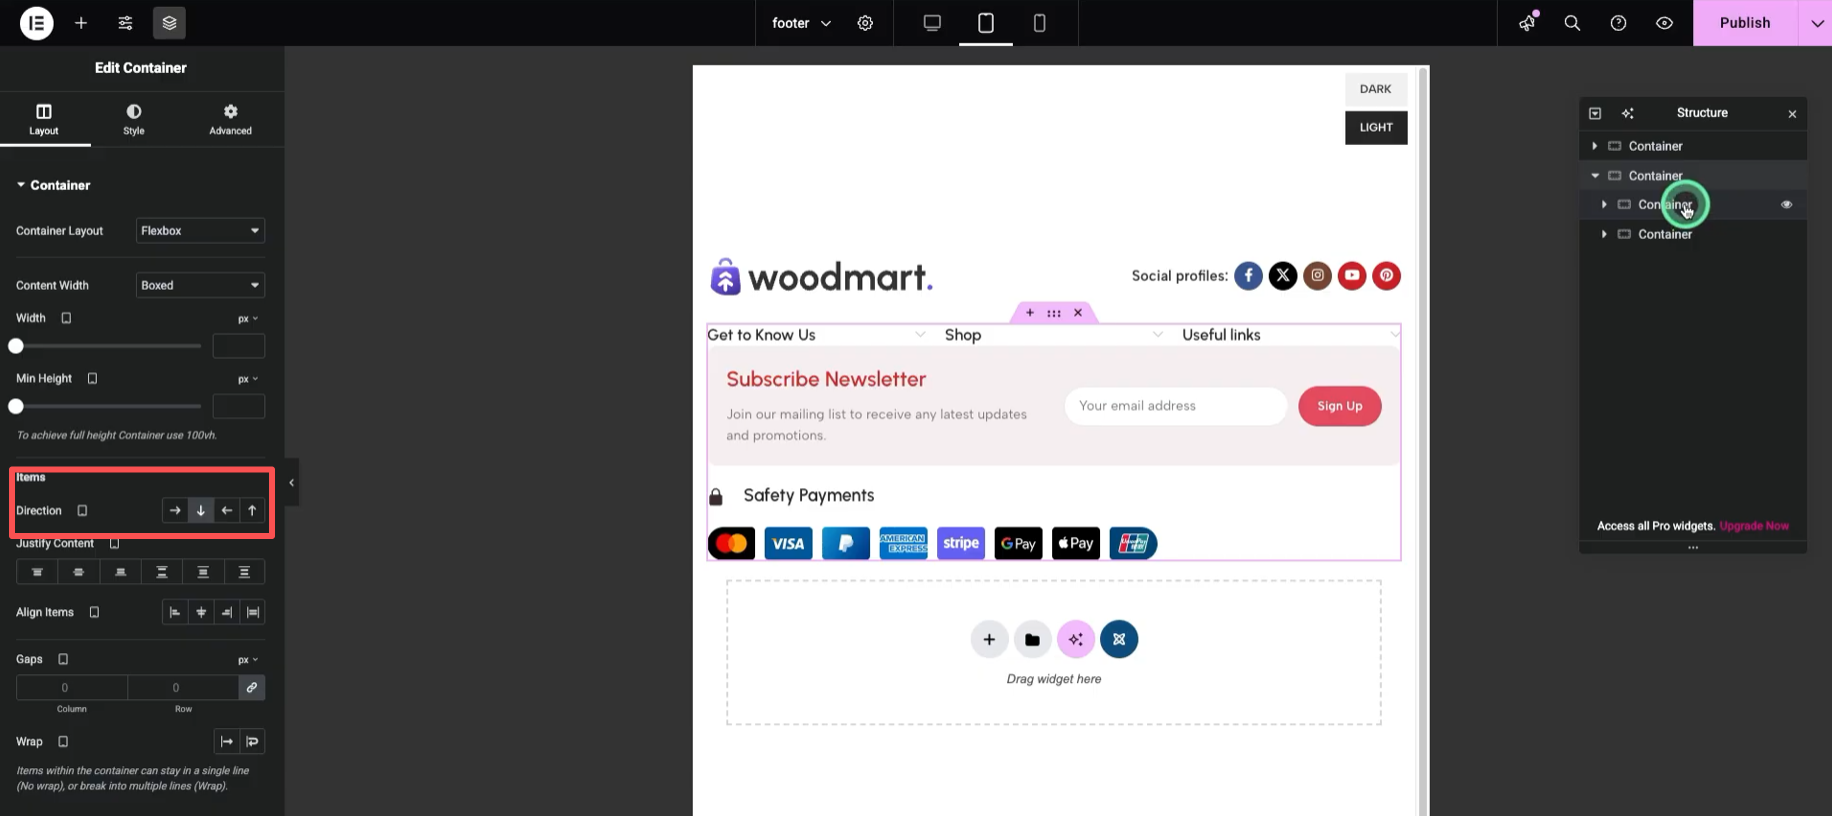Toggle the Structure layers icon in top bar

169,23
